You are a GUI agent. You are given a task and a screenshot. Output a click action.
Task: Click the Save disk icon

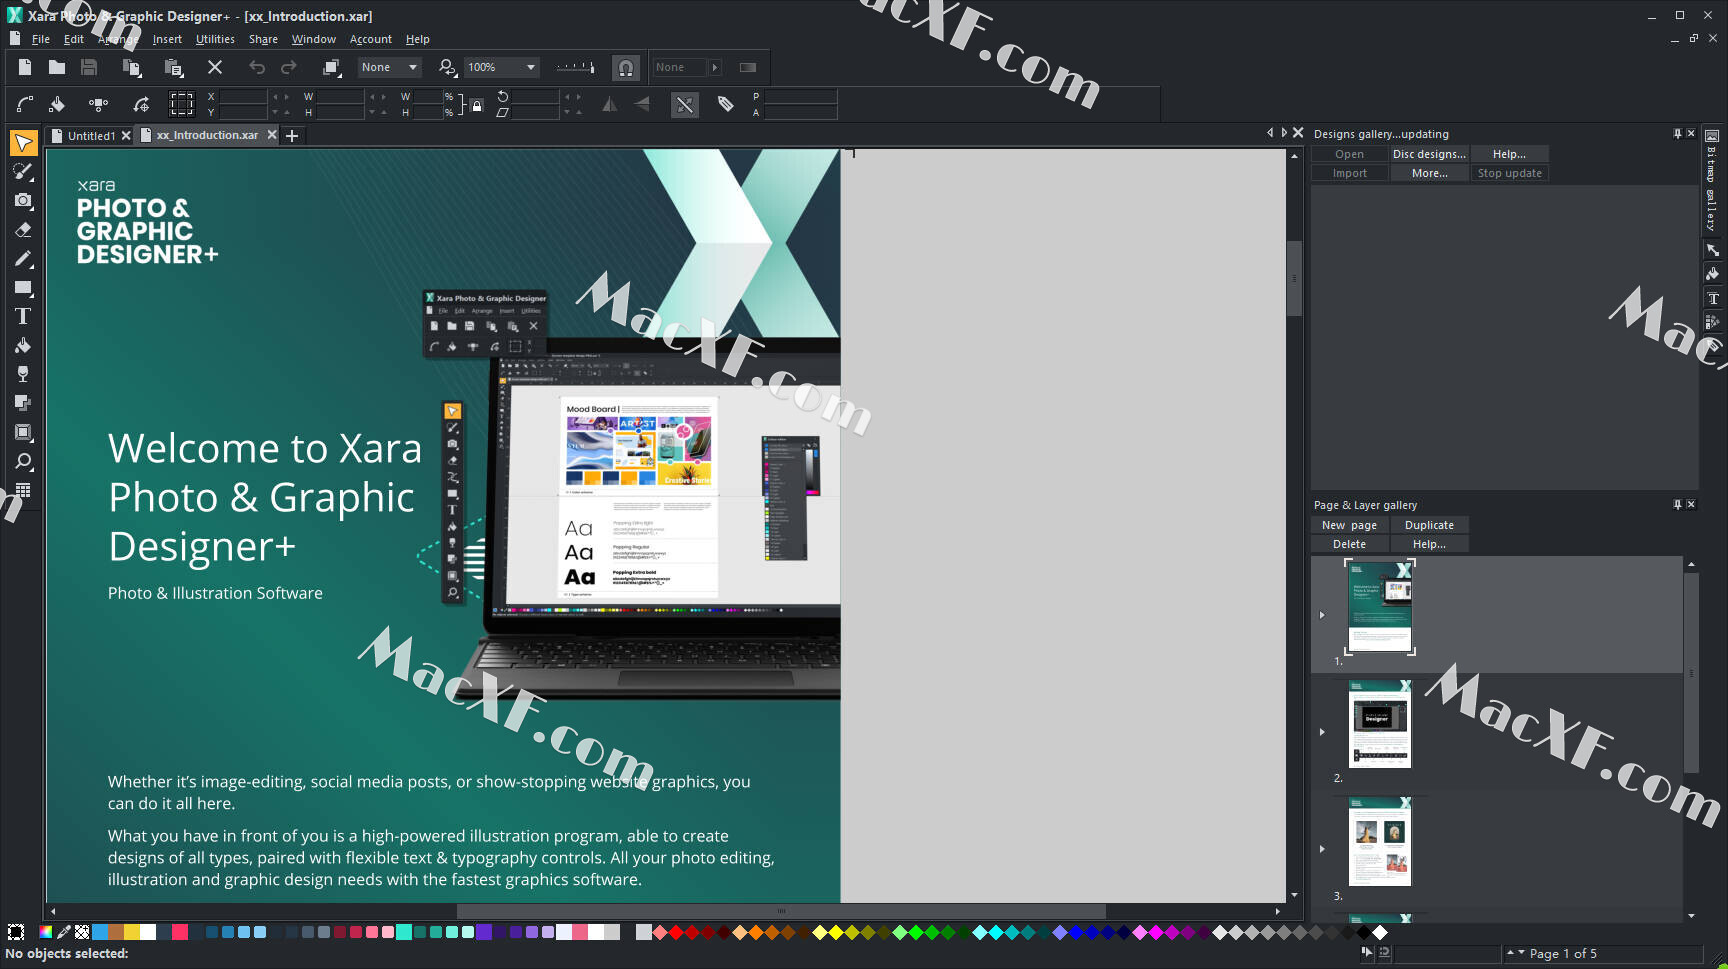(89, 67)
